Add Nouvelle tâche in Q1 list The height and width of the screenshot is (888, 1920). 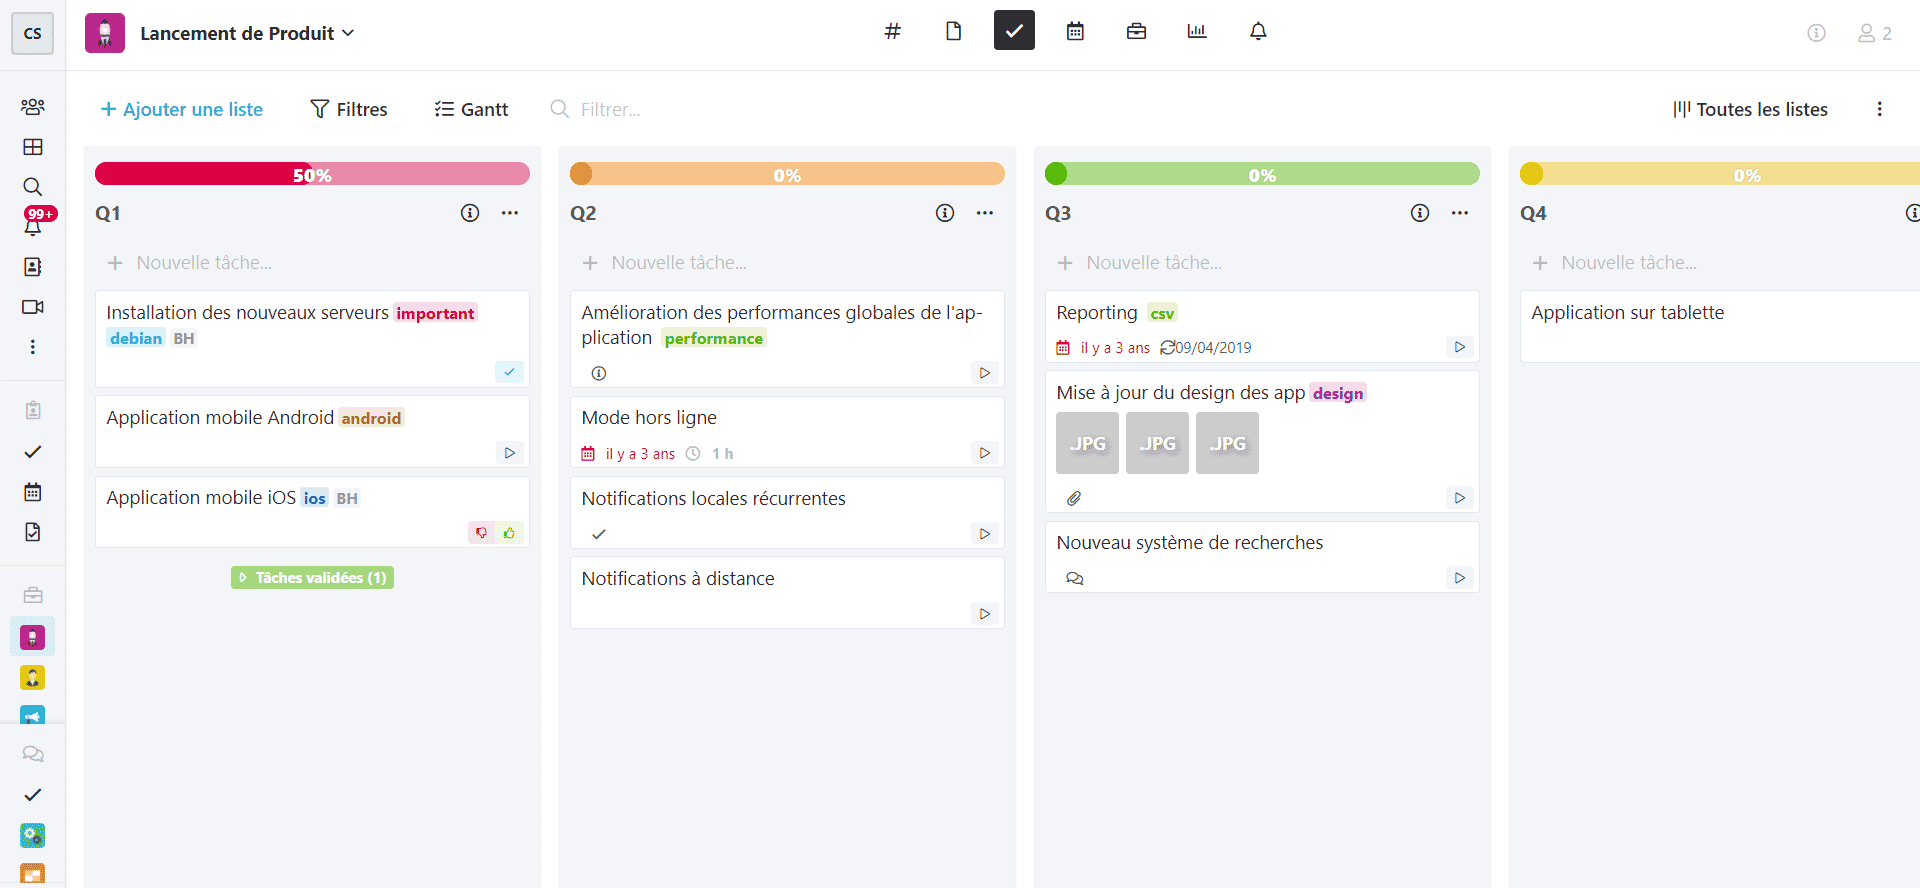point(312,263)
